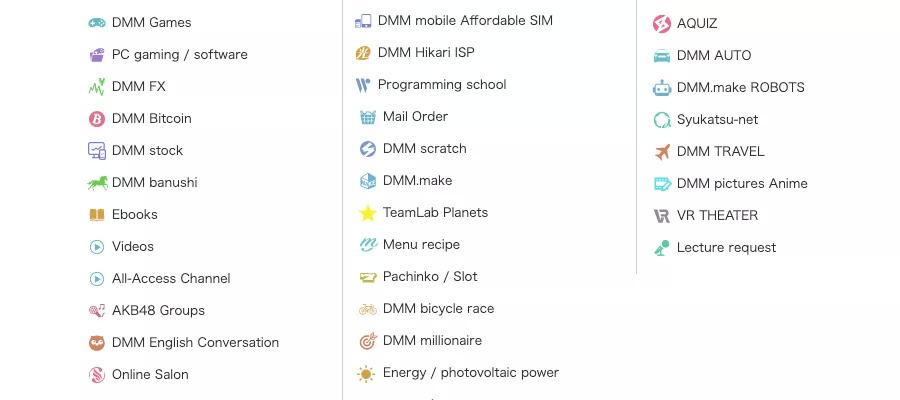Click the DMM TRAVEL airplane icon
This screenshot has height=400, width=900.
pos(662,152)
